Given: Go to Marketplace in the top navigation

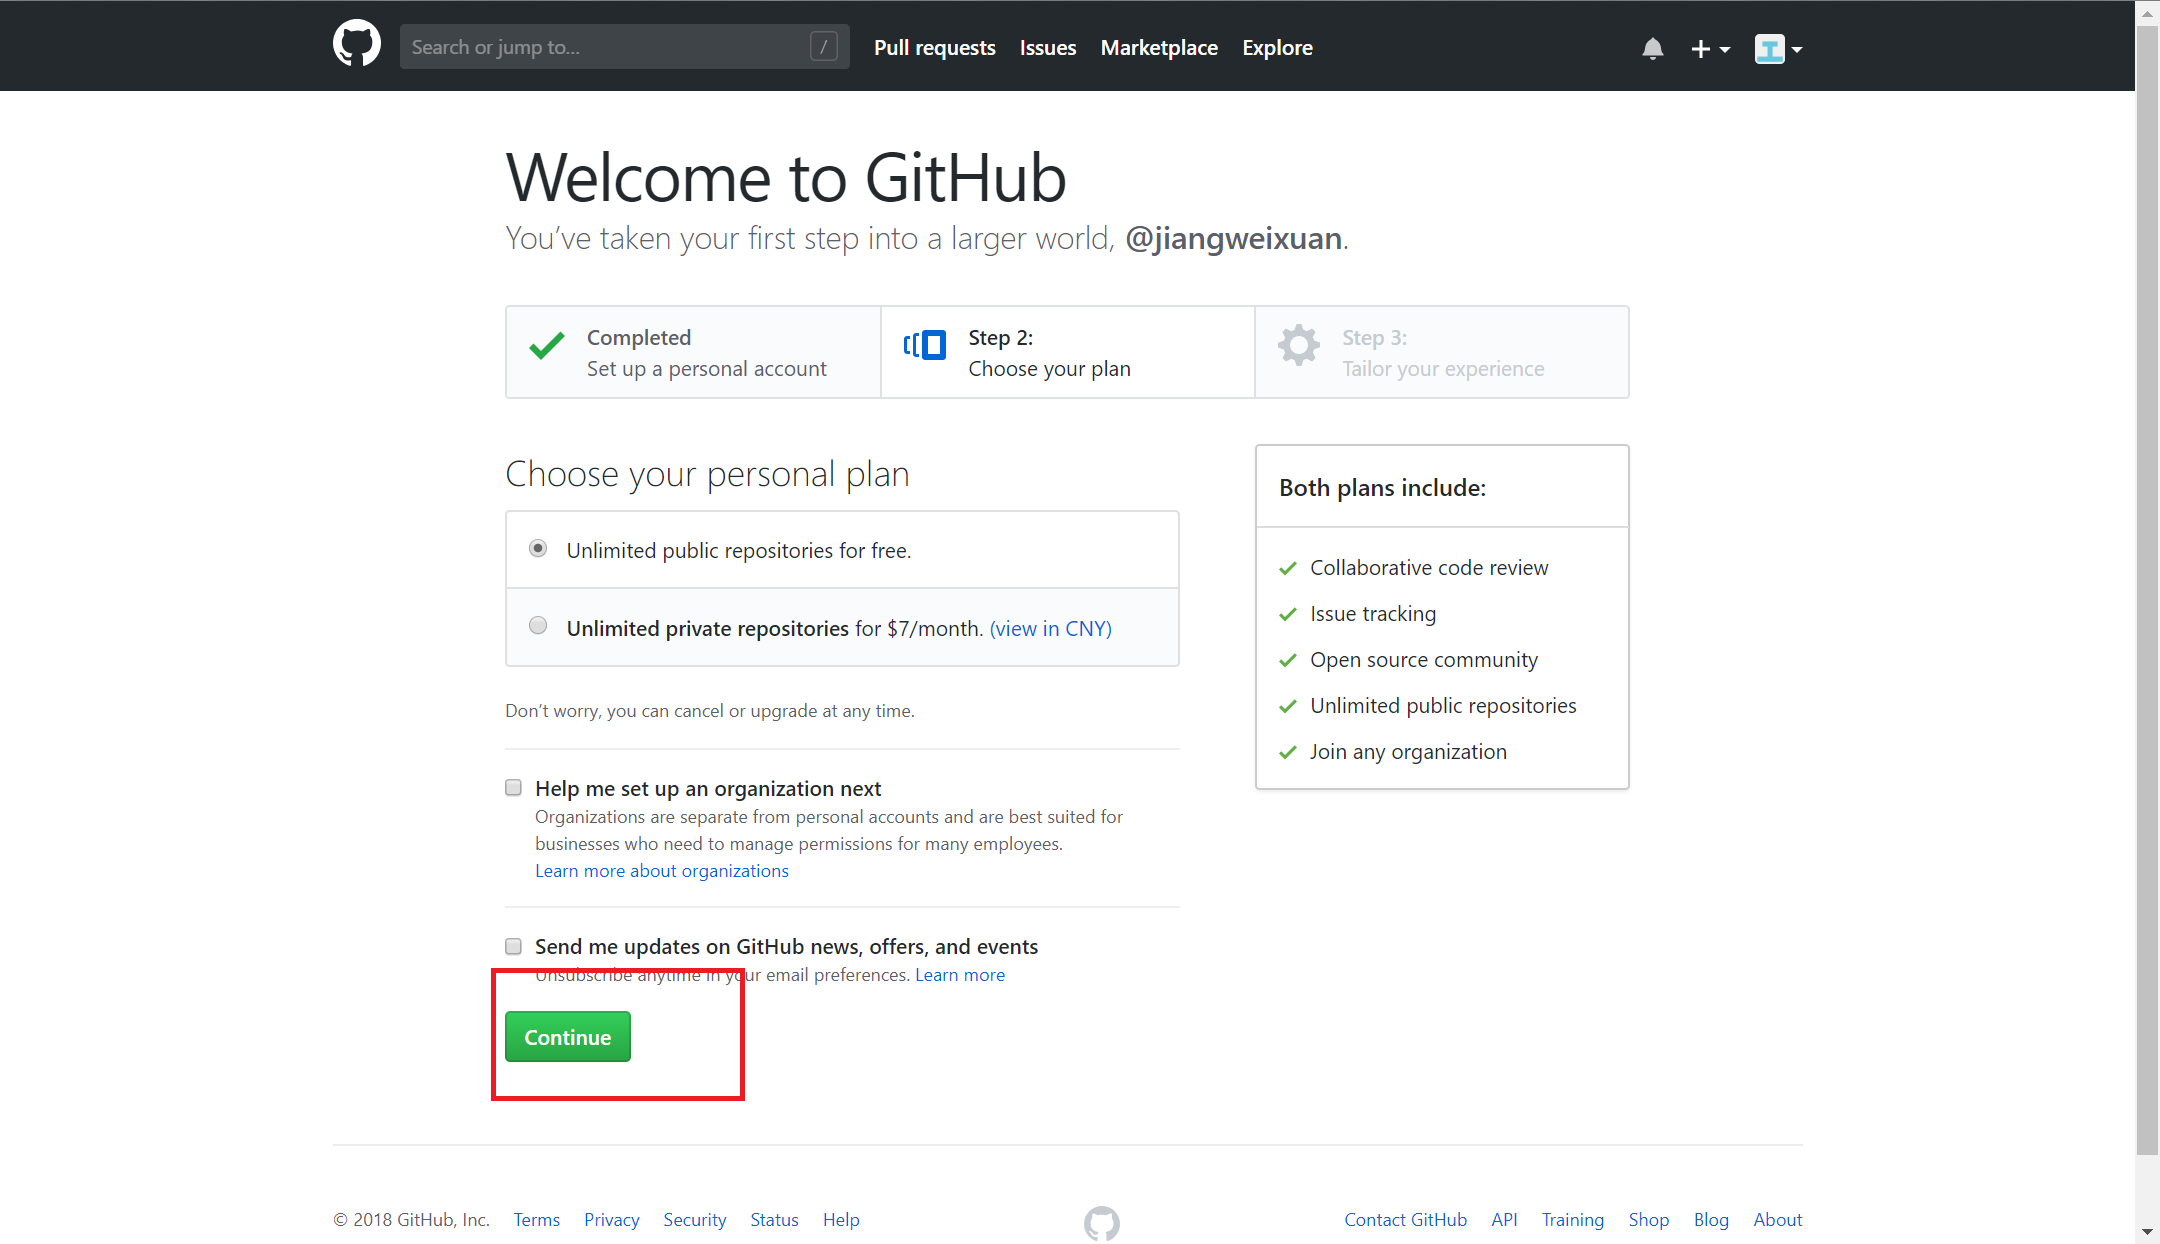Looking at the screenshot, I should tap(1159, 47).
